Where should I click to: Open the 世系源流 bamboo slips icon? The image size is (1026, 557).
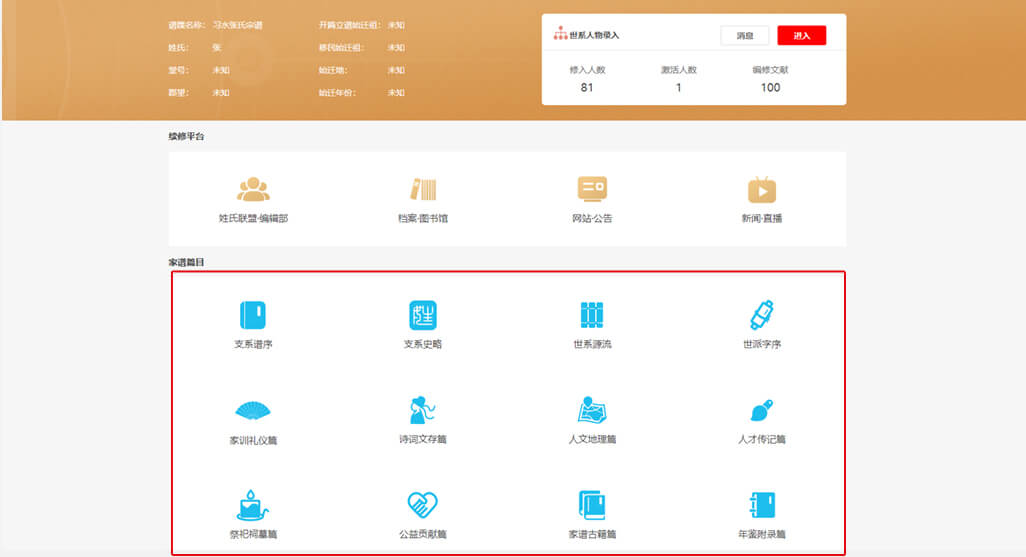[592, 315]
